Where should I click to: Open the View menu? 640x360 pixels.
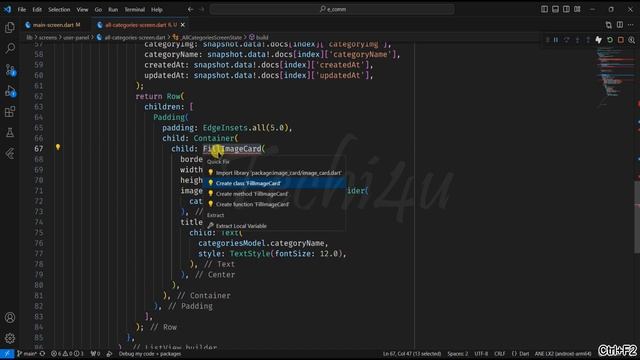point(82,9)
